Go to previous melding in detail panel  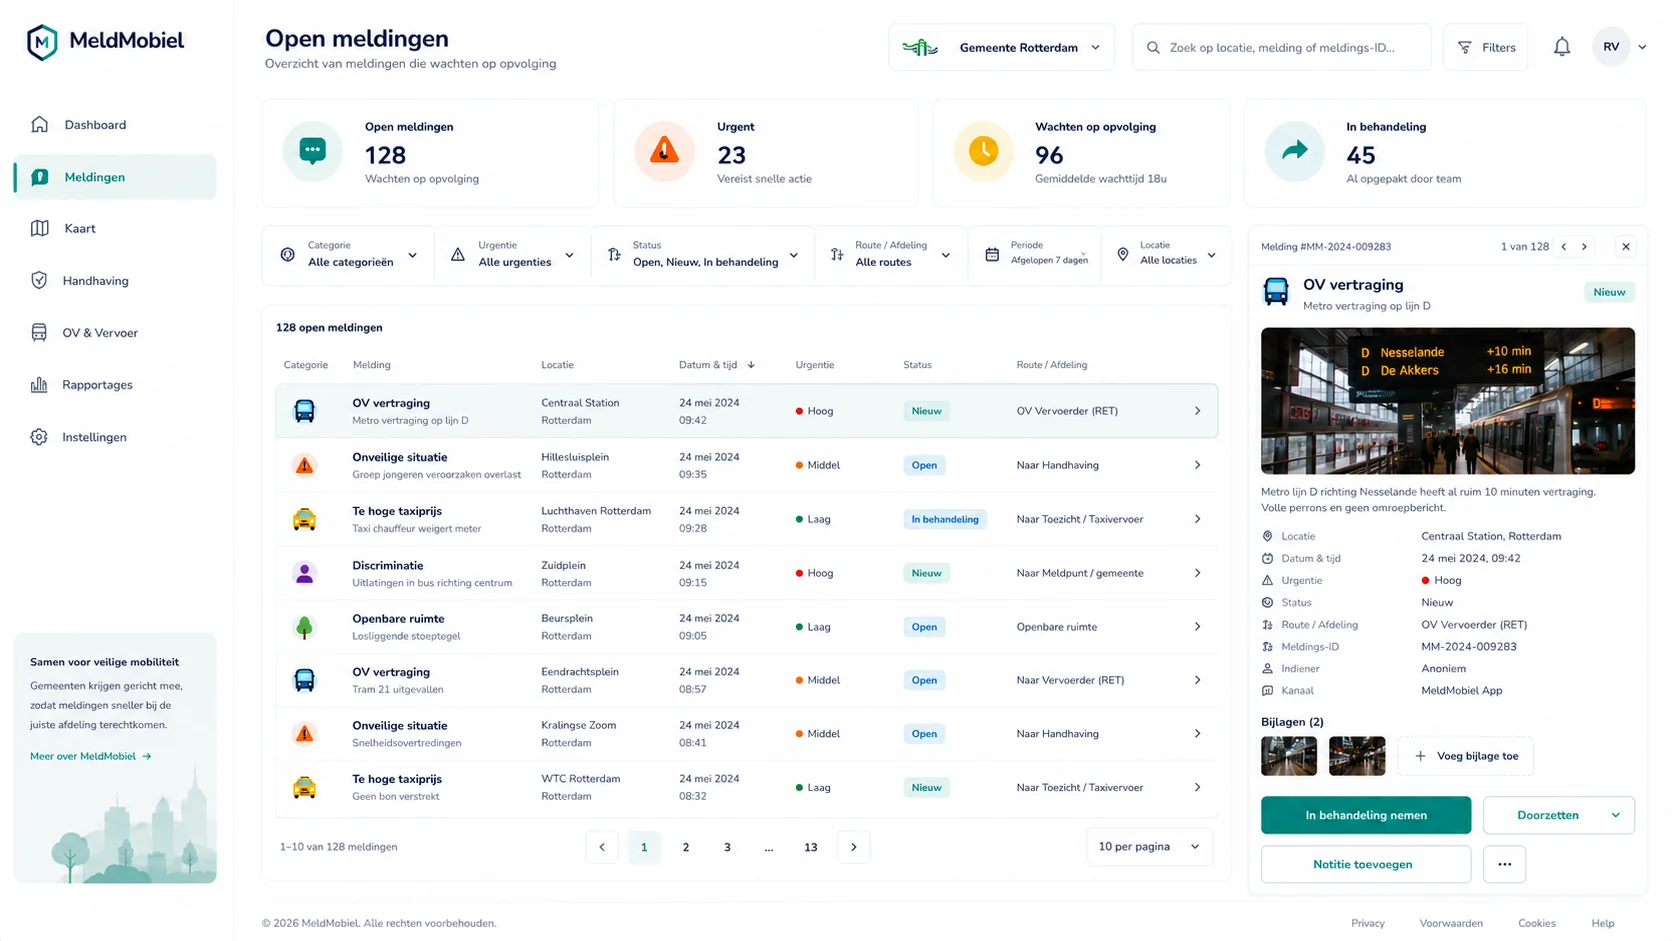1564,247
